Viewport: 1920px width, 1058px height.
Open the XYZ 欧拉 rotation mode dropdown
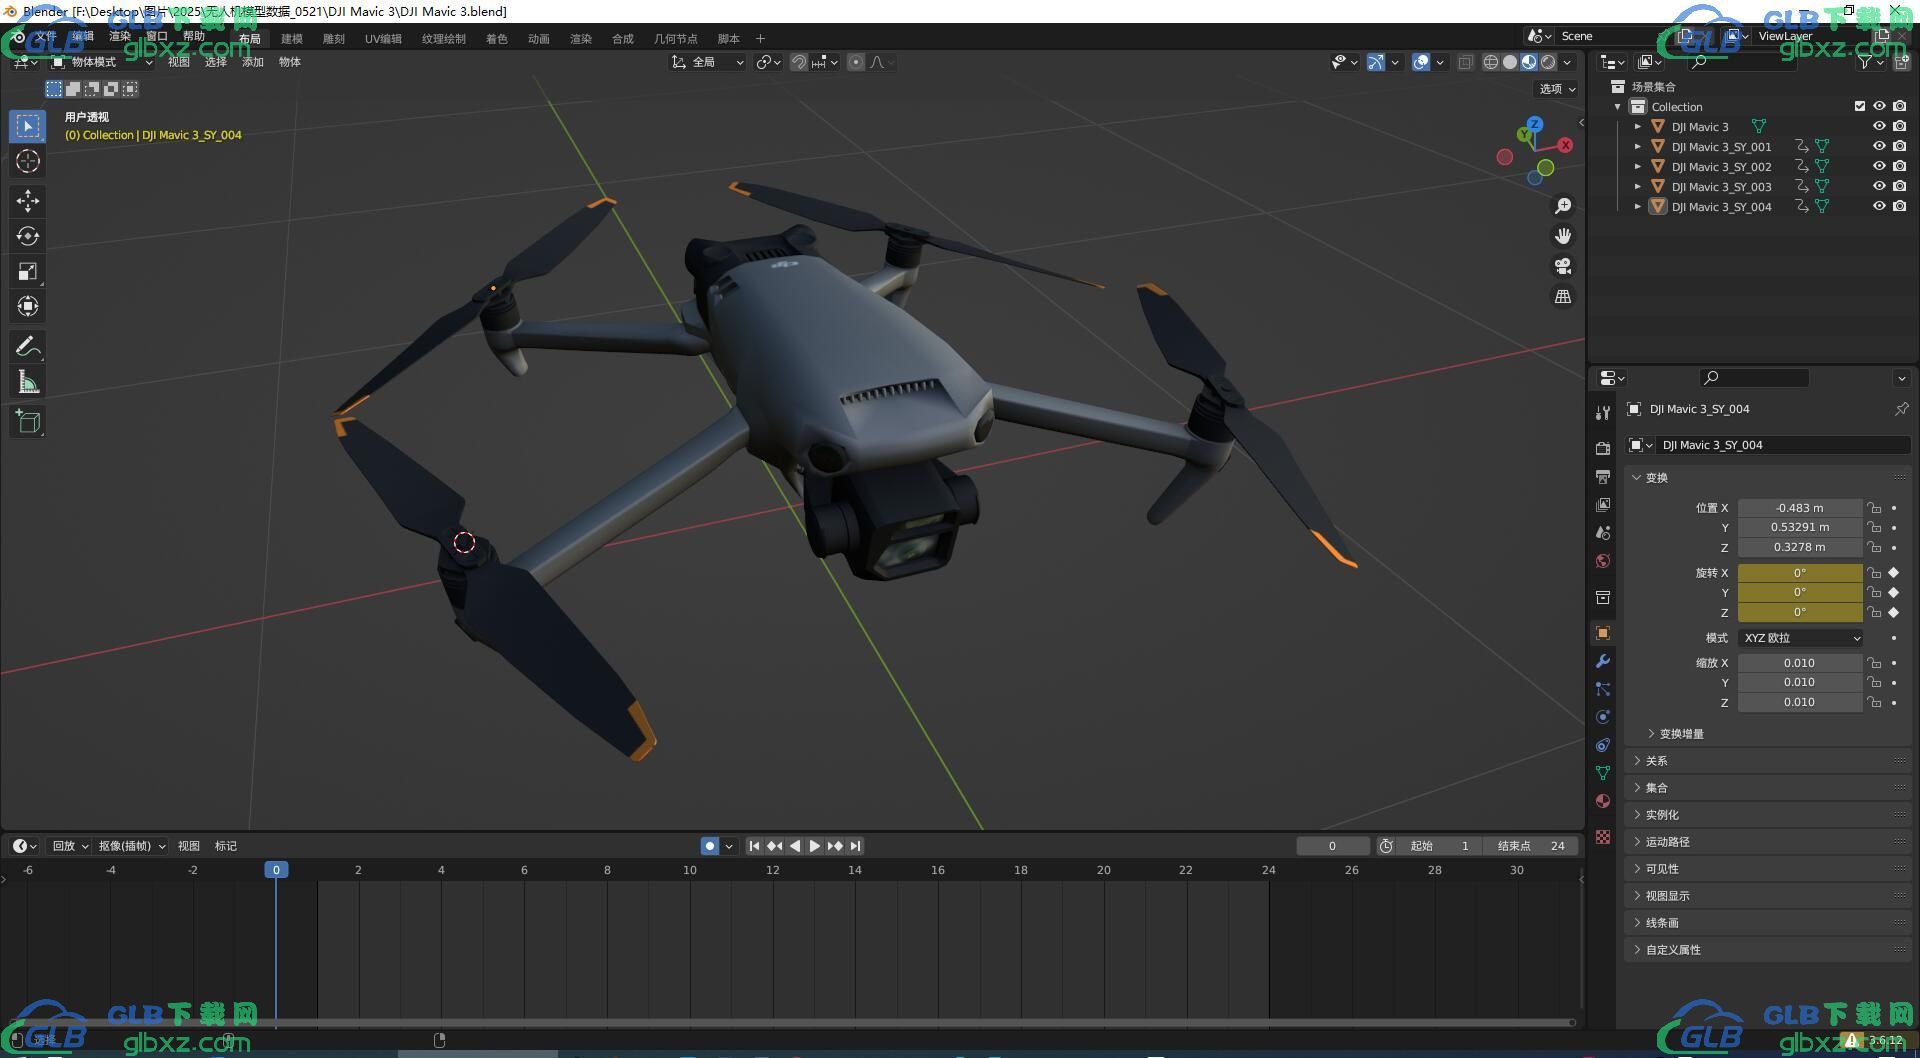1800,638
